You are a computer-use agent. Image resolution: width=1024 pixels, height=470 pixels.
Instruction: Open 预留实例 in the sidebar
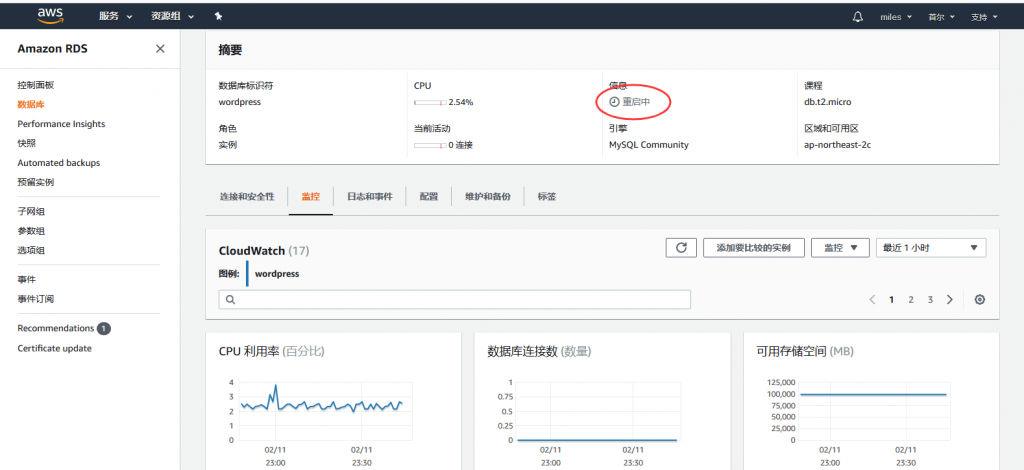pos(36,183)
